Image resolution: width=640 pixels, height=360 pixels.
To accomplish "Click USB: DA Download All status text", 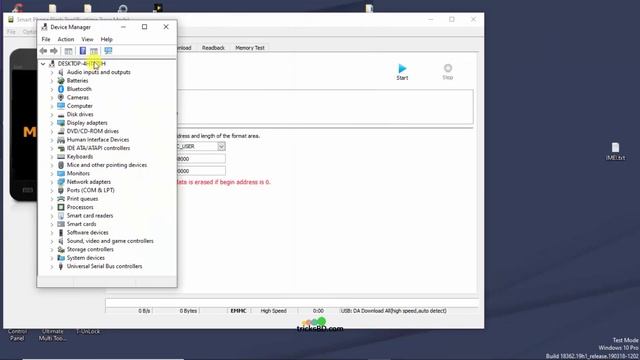I will point(393,311).
